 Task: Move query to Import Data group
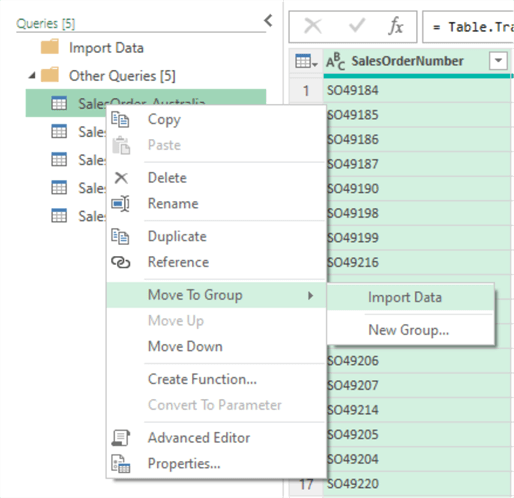(x=410, y=297)
